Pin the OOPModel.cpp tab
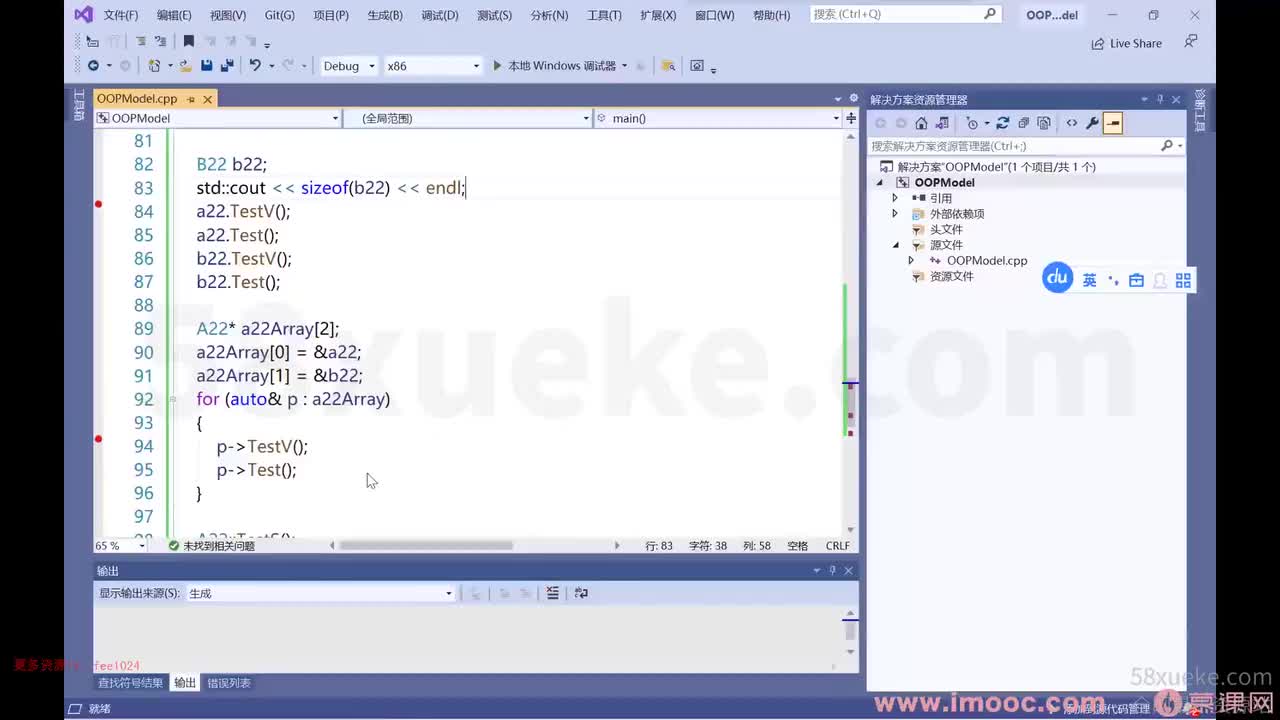 pos(191,99)
